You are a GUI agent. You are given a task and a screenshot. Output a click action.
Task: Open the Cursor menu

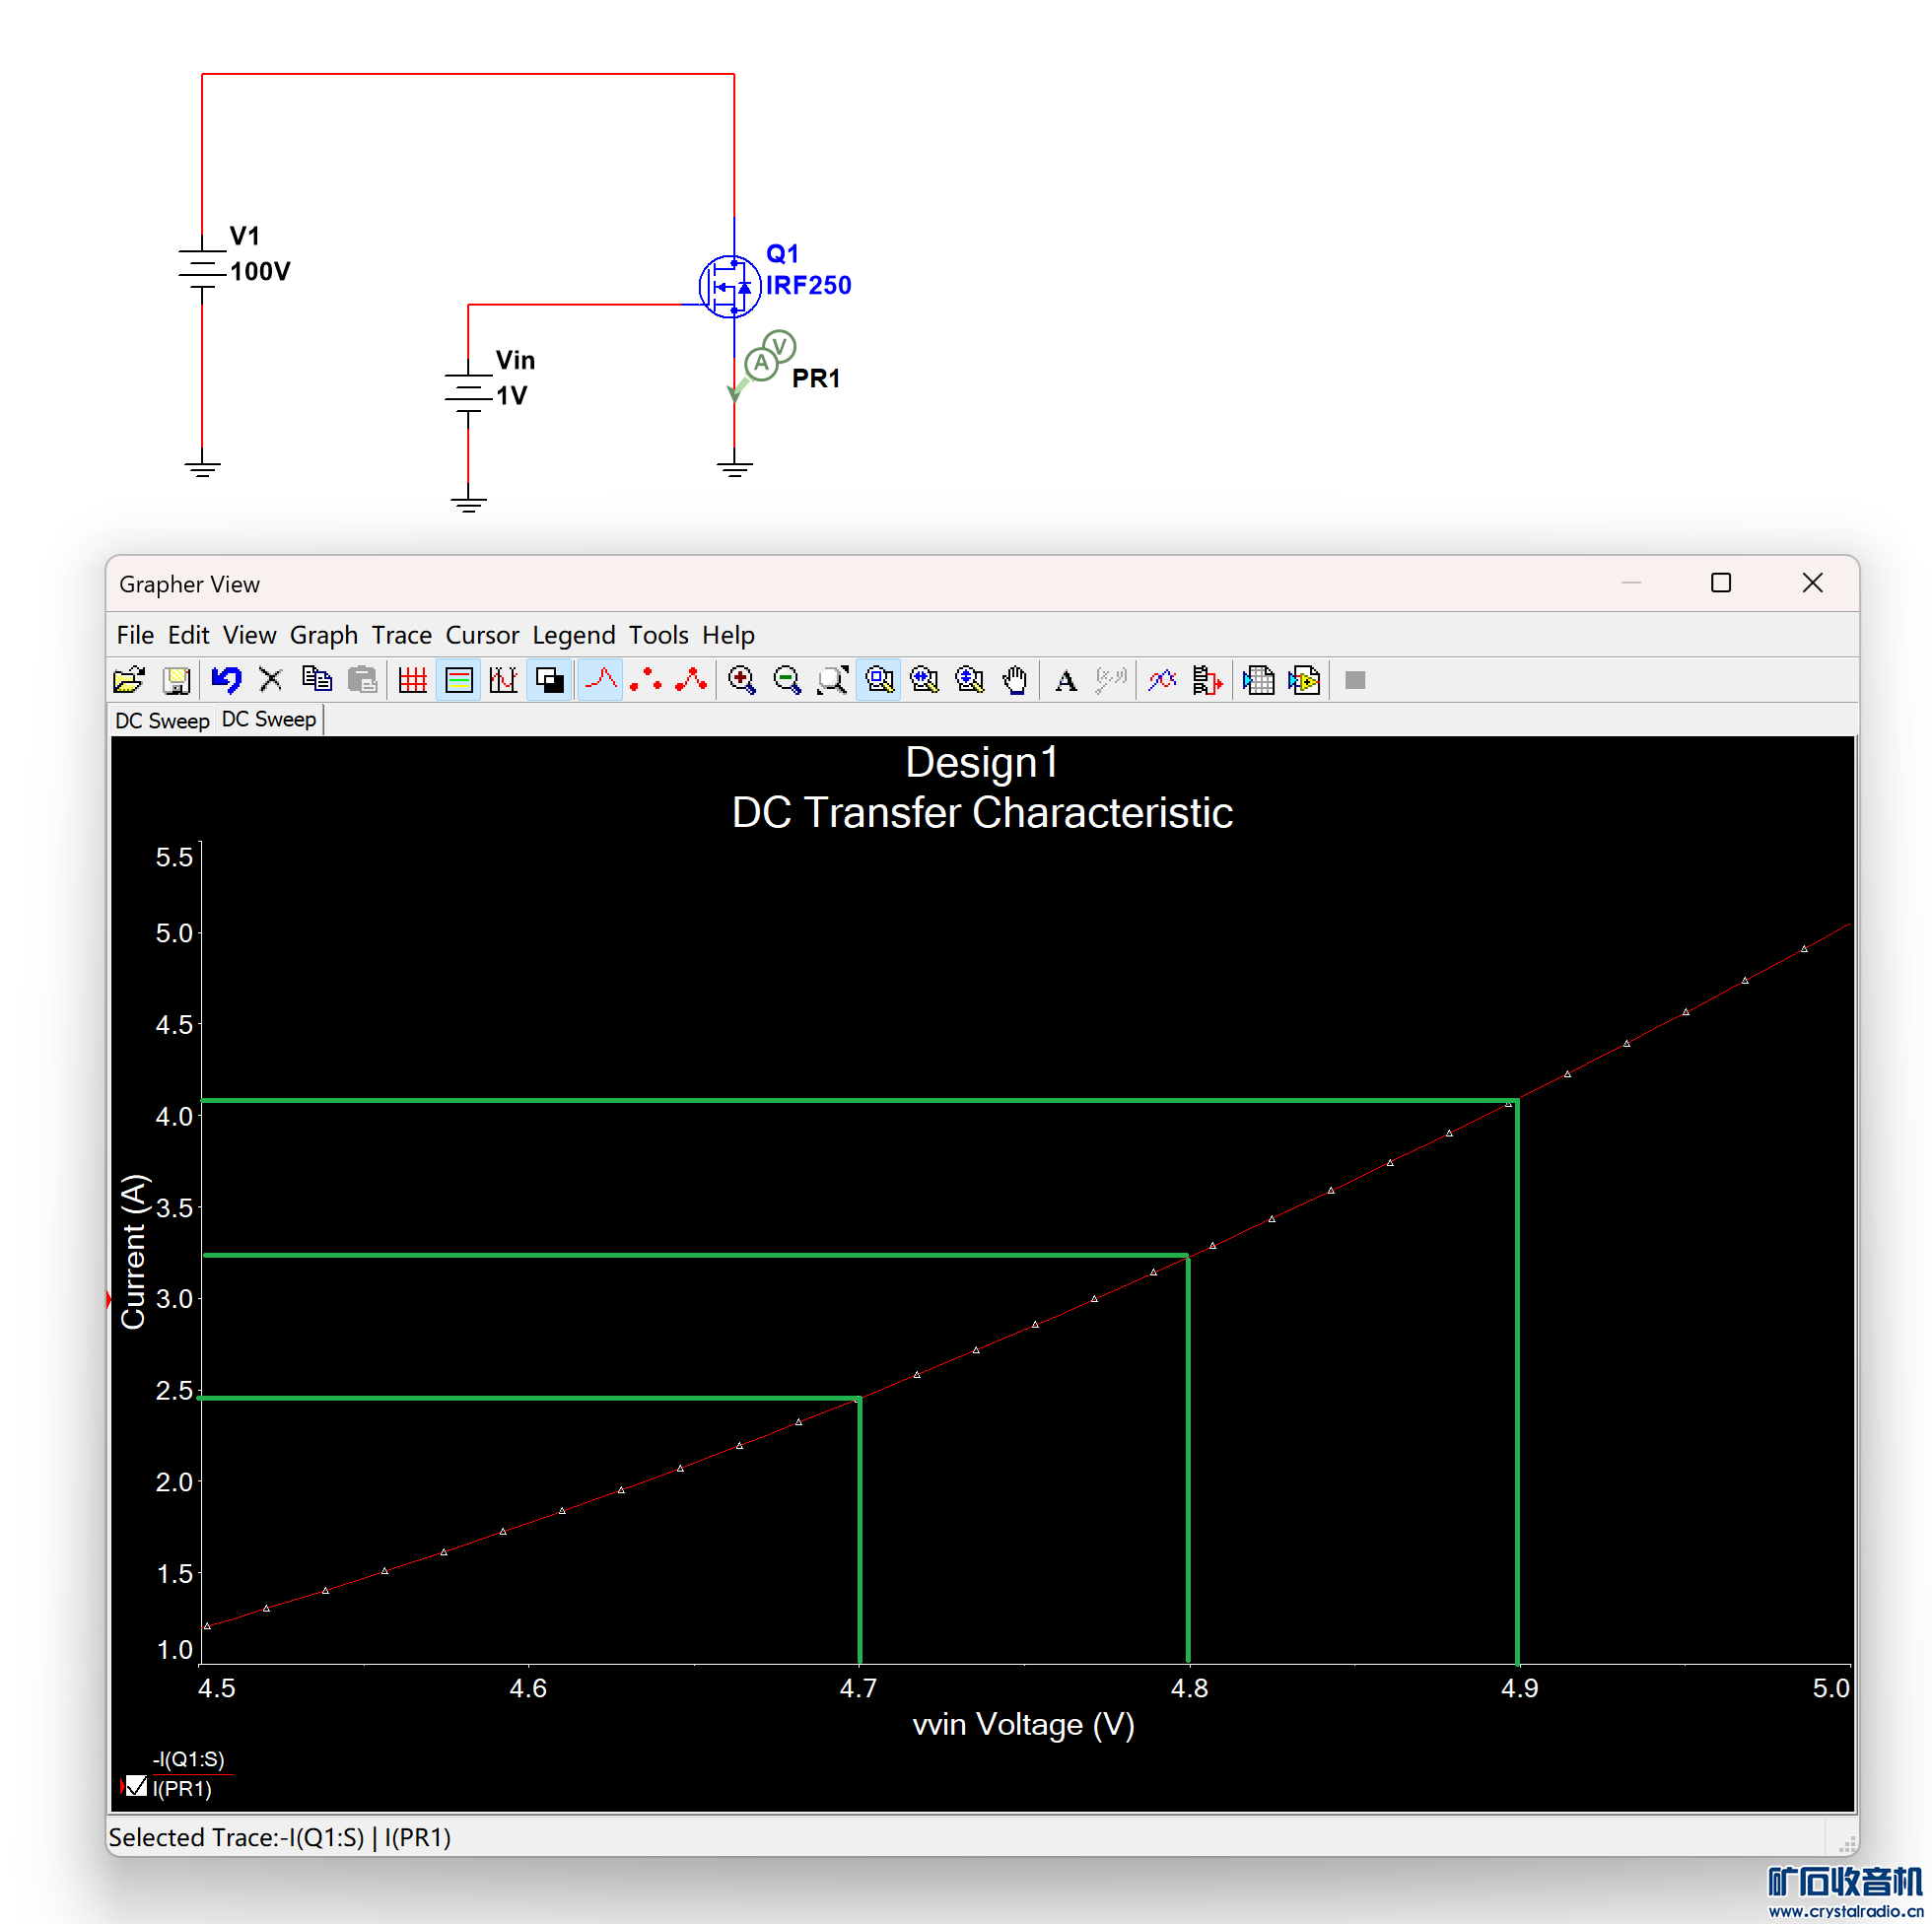[481, 635]
